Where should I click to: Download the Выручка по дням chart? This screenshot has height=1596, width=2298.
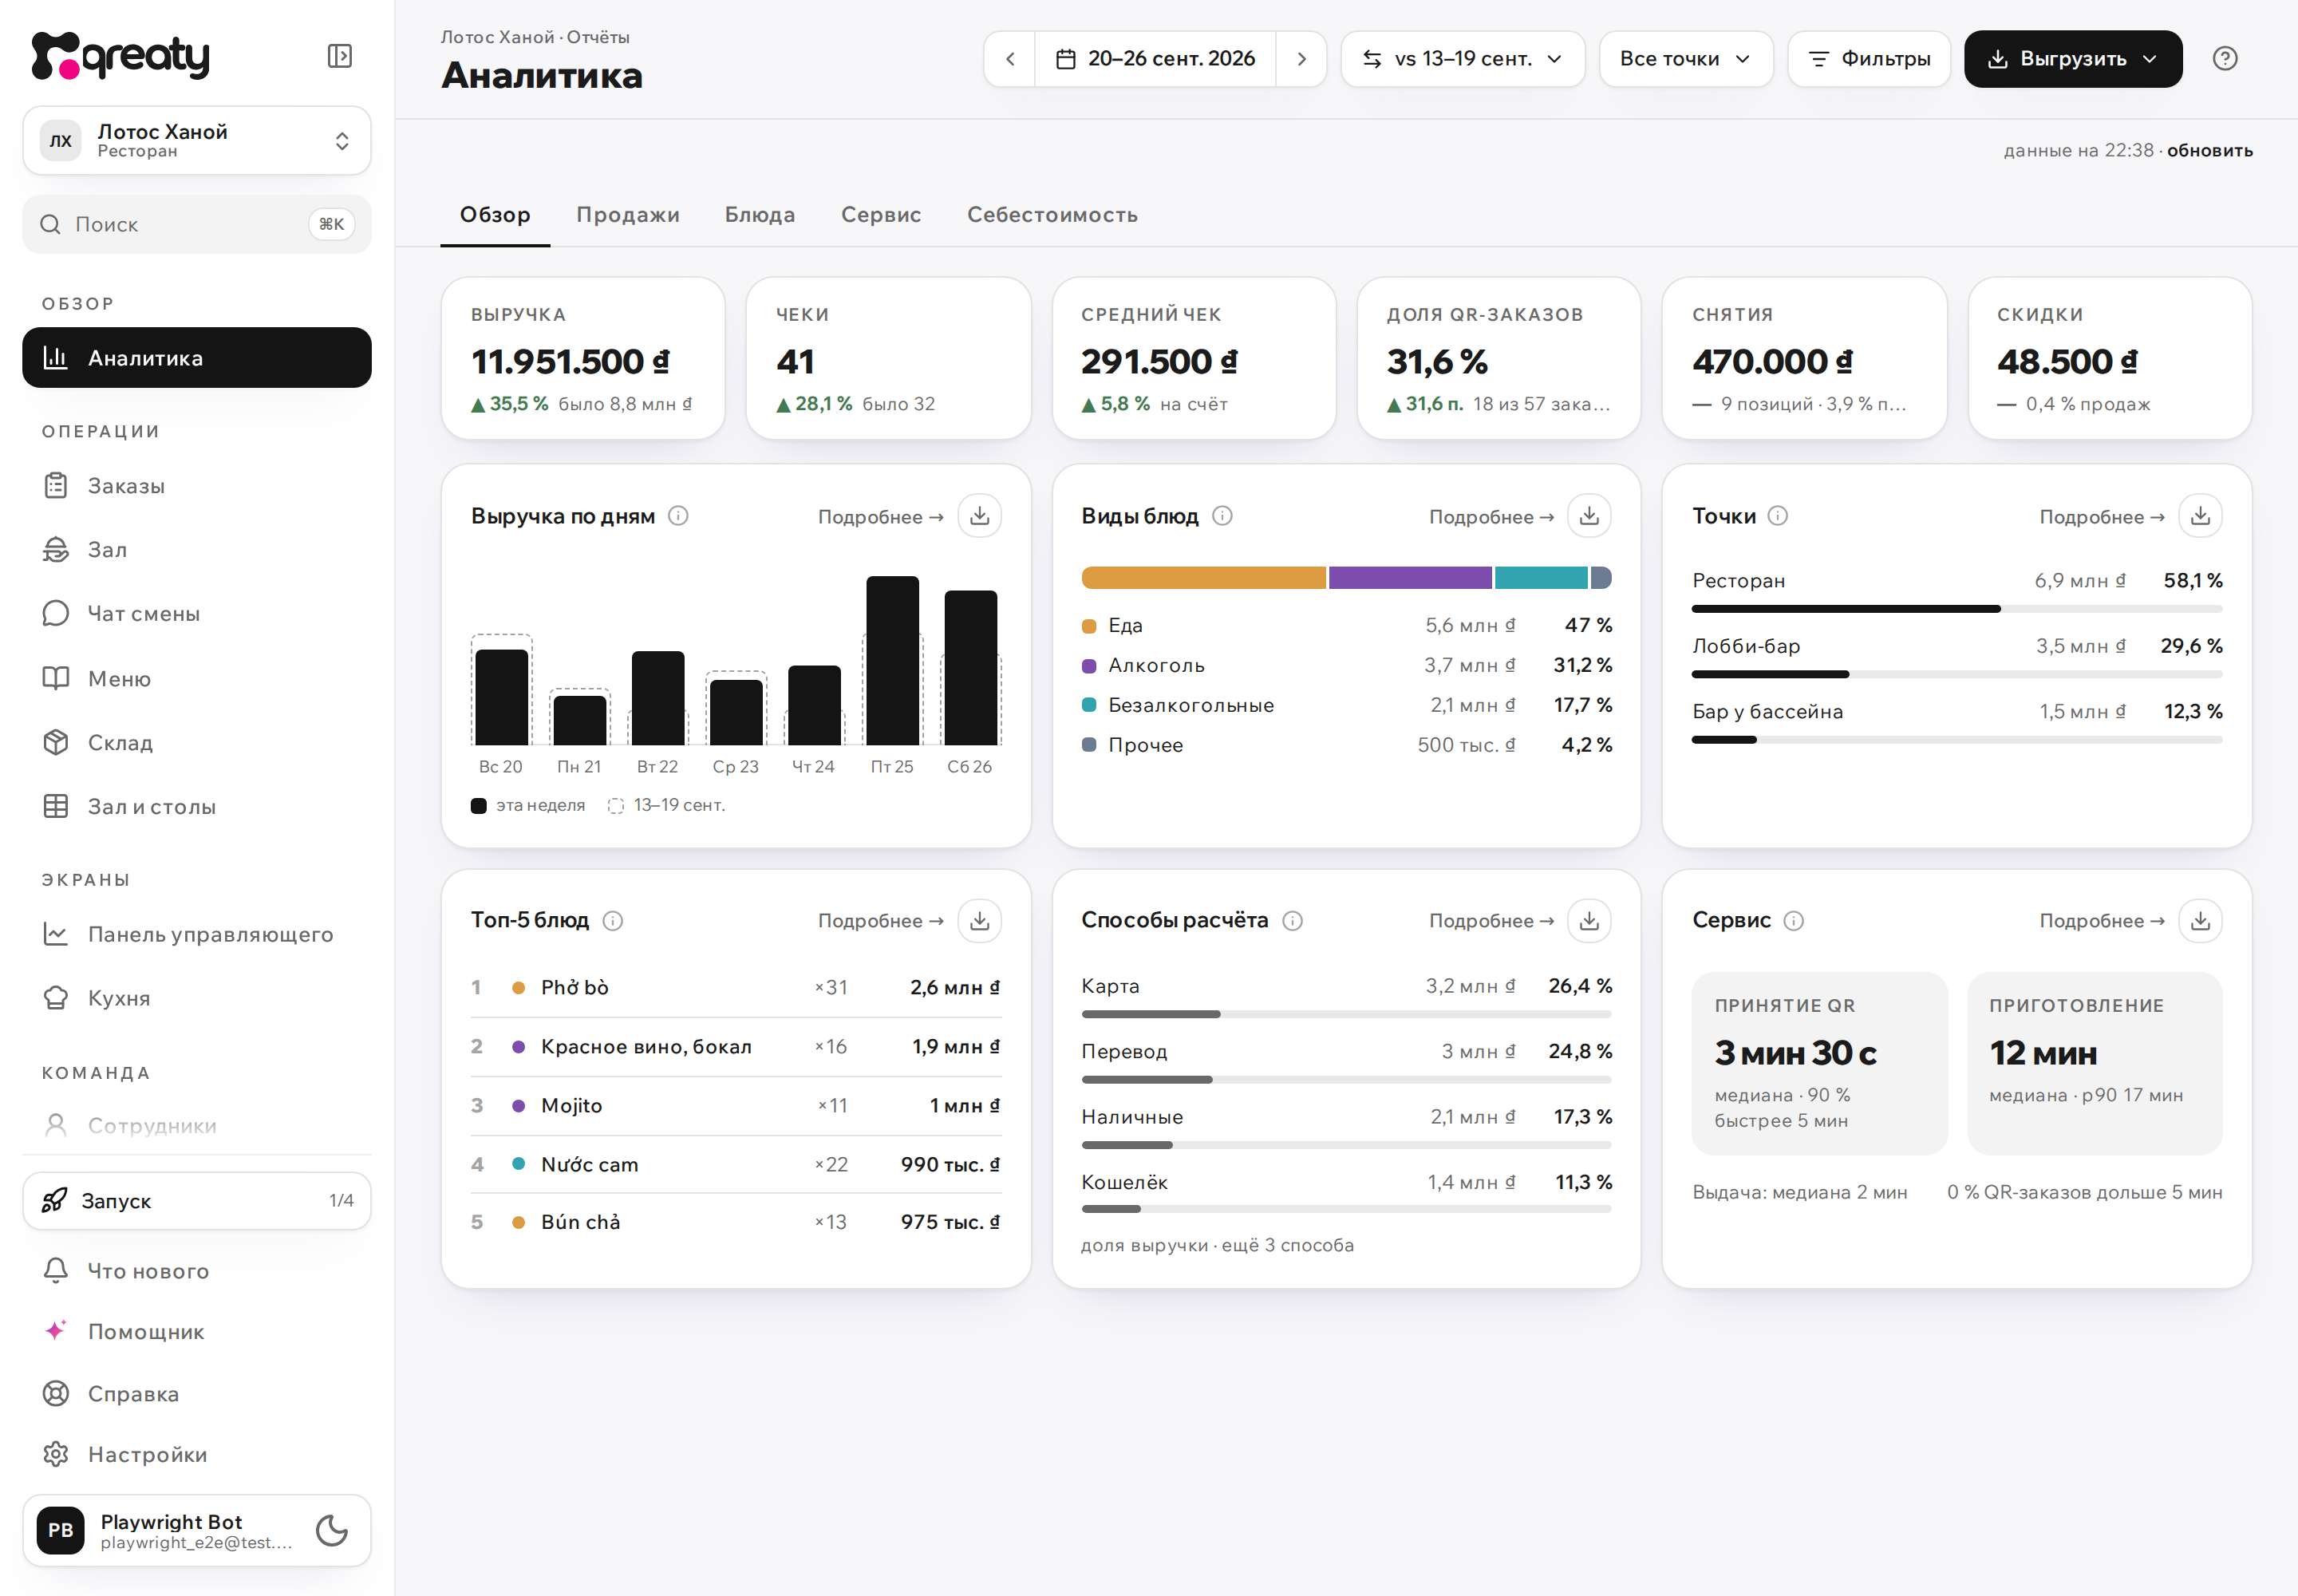pos(979,516)
